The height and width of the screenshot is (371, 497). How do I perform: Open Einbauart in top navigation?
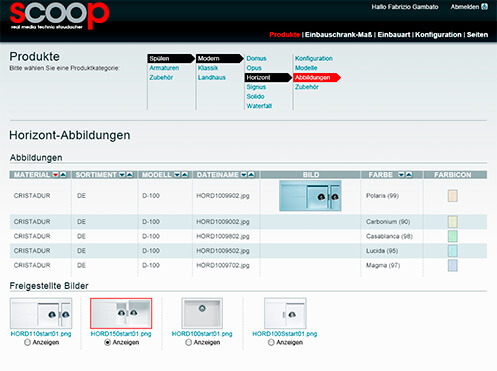(394, 35)
